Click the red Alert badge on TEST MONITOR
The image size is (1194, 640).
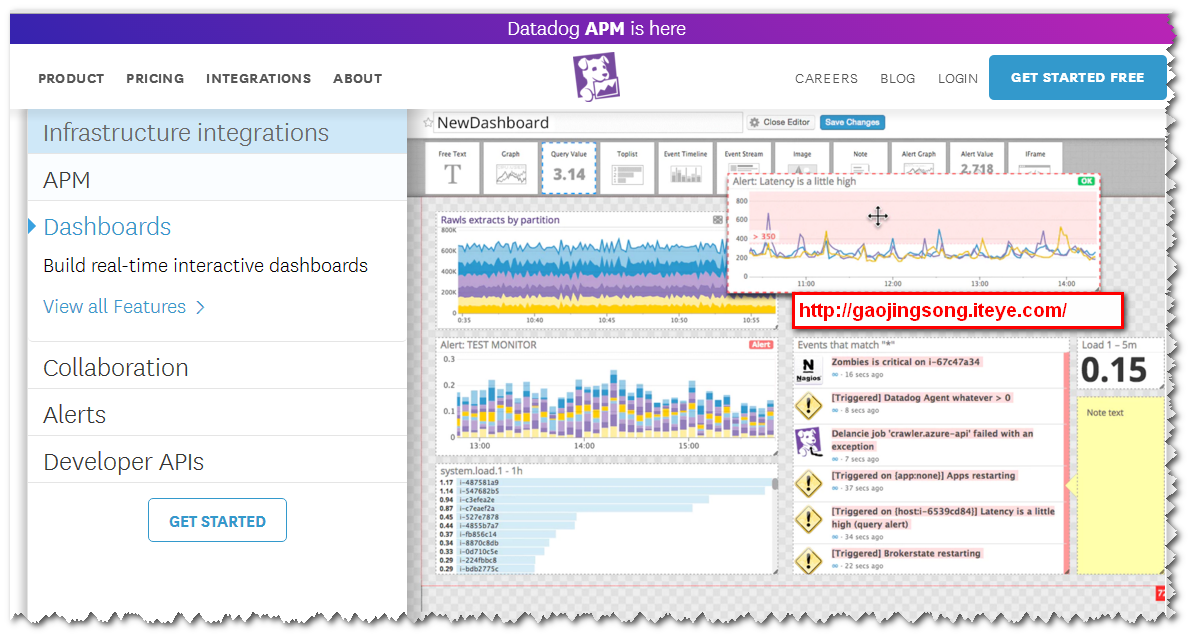[761, 345]
